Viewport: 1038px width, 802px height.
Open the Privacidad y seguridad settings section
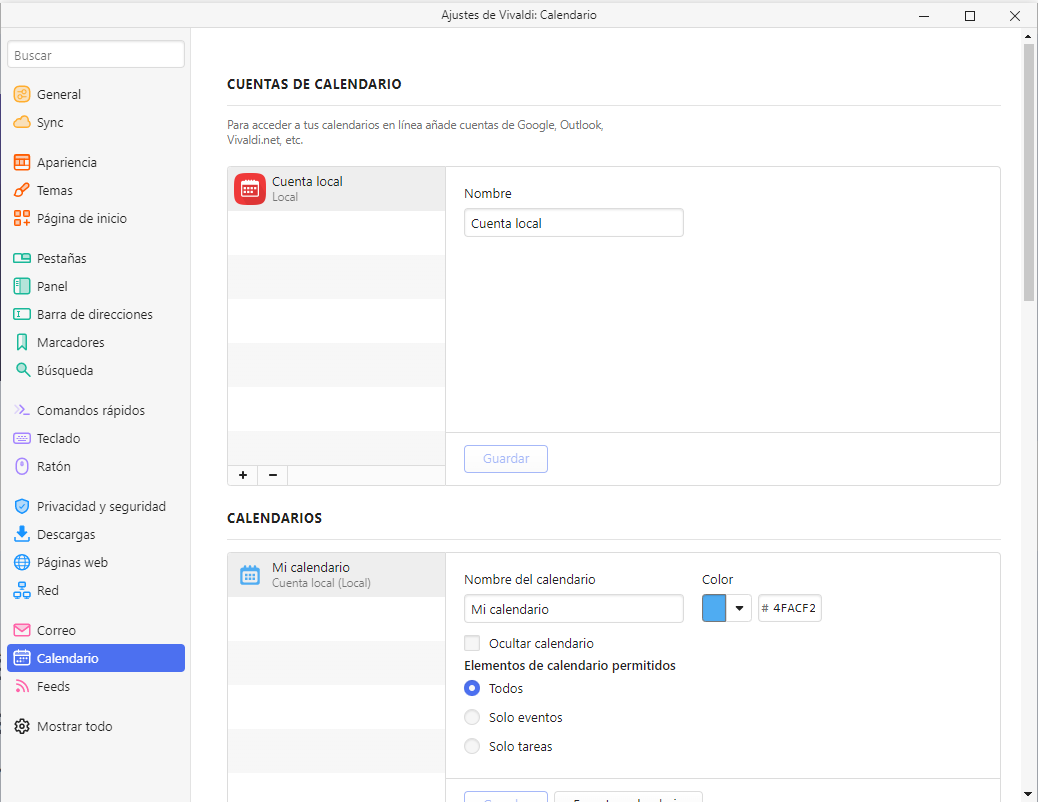[101, 506]
